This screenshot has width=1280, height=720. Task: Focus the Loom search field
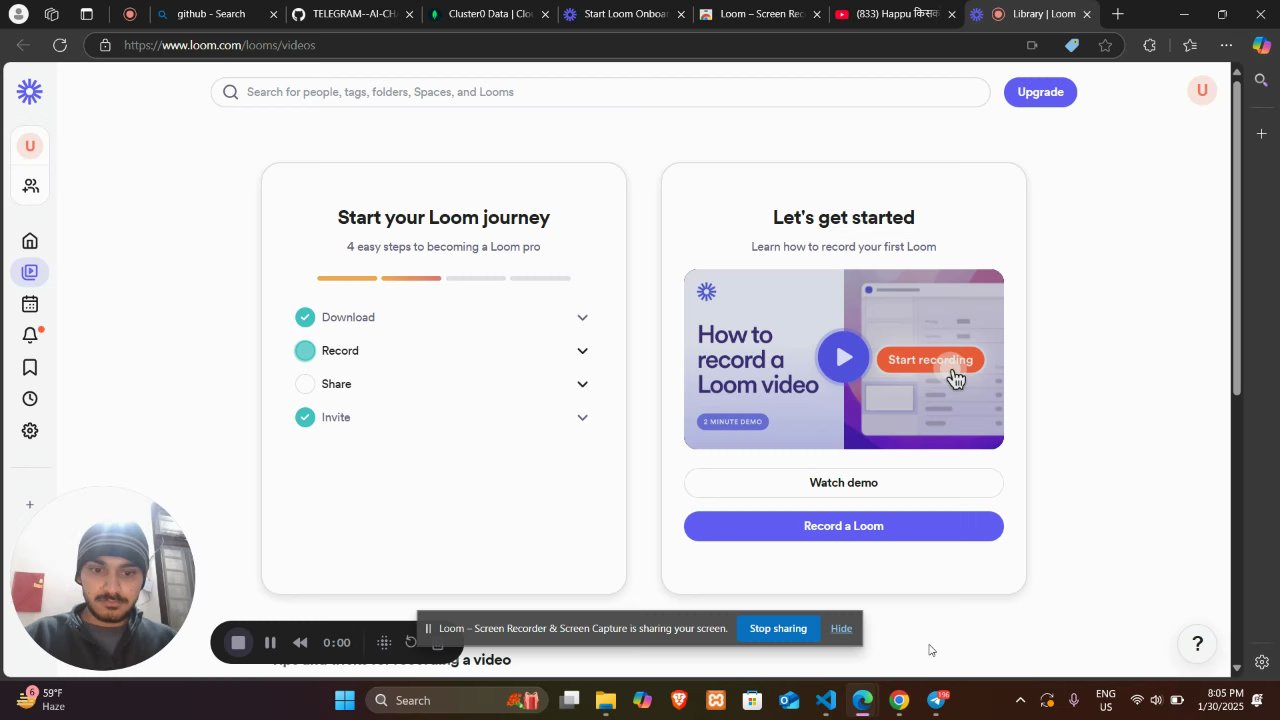[x=600, y=92]
